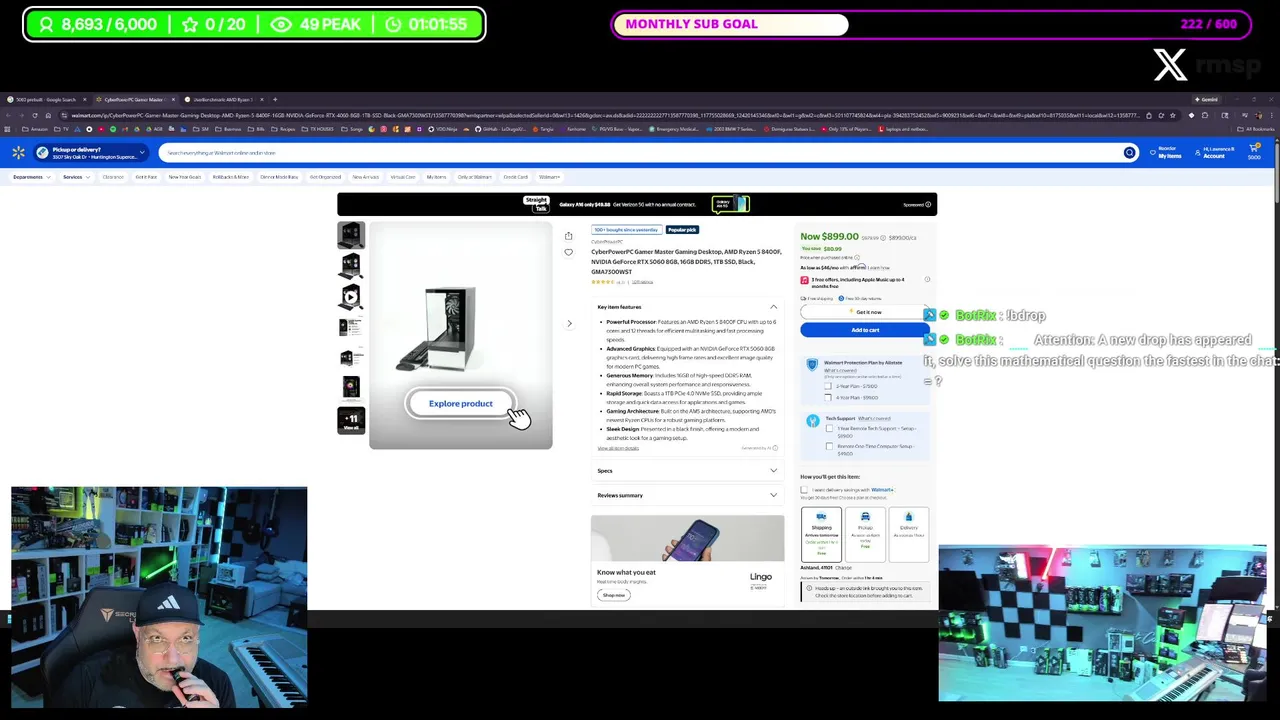Open the Get It Fast nav item
Image resolution: width=1280 pixels, height=720 pixels.
[146, 177]
